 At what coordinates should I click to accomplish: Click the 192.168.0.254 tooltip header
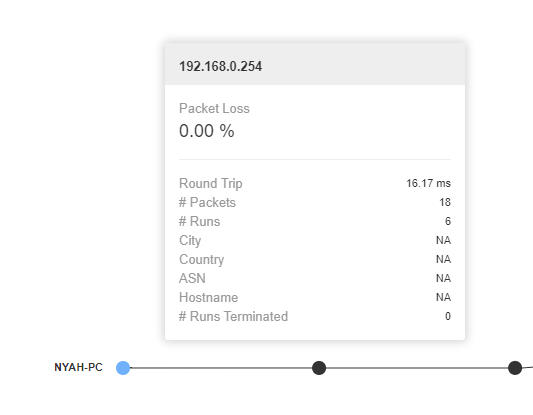(315, 64)
